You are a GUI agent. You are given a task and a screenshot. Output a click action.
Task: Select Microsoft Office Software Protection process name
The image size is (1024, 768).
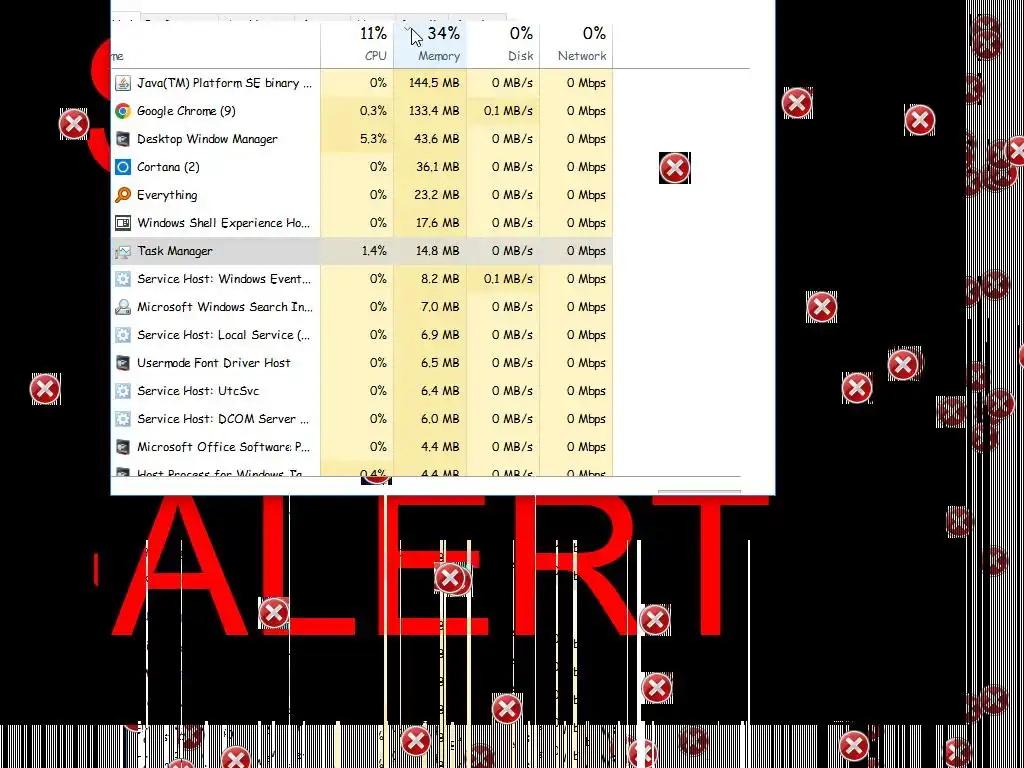223,447
